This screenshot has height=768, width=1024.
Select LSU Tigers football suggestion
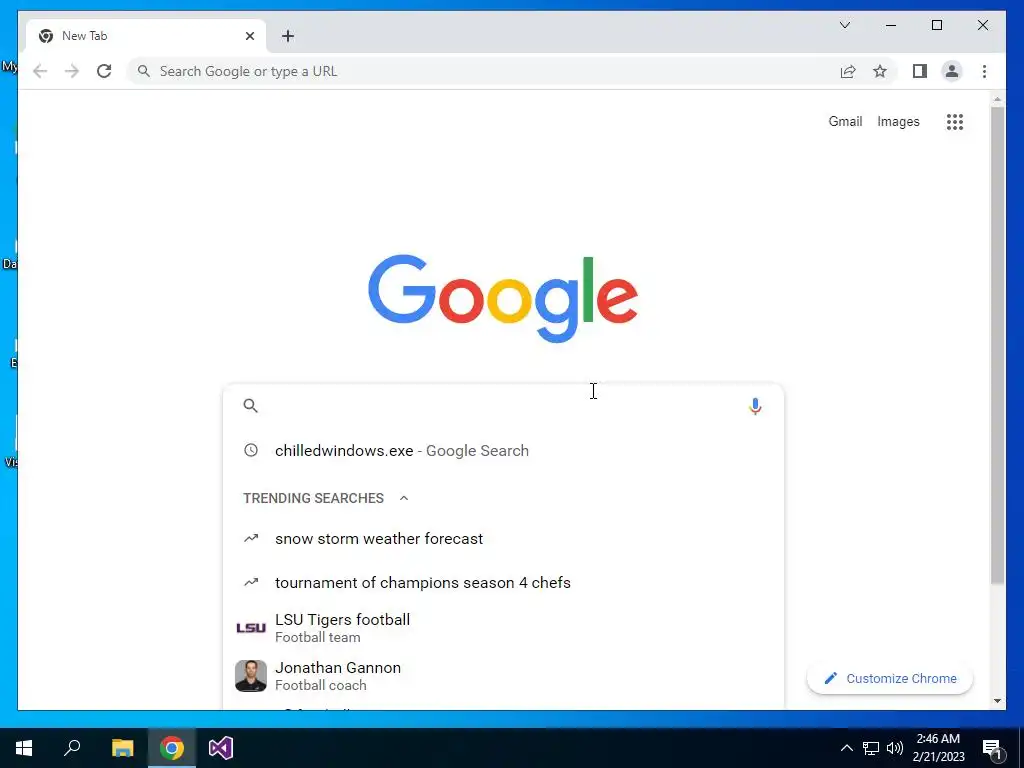point(503,628)
